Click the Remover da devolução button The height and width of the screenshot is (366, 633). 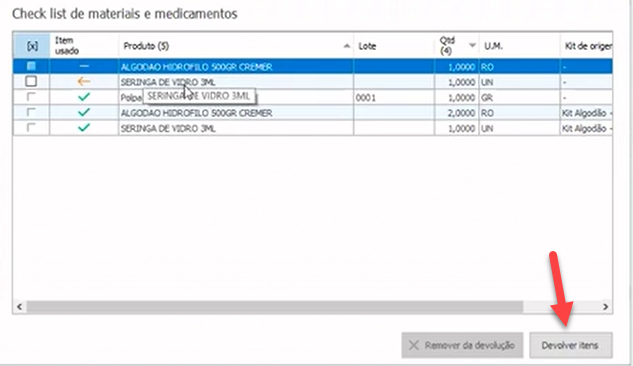click(x=462, y=345)
